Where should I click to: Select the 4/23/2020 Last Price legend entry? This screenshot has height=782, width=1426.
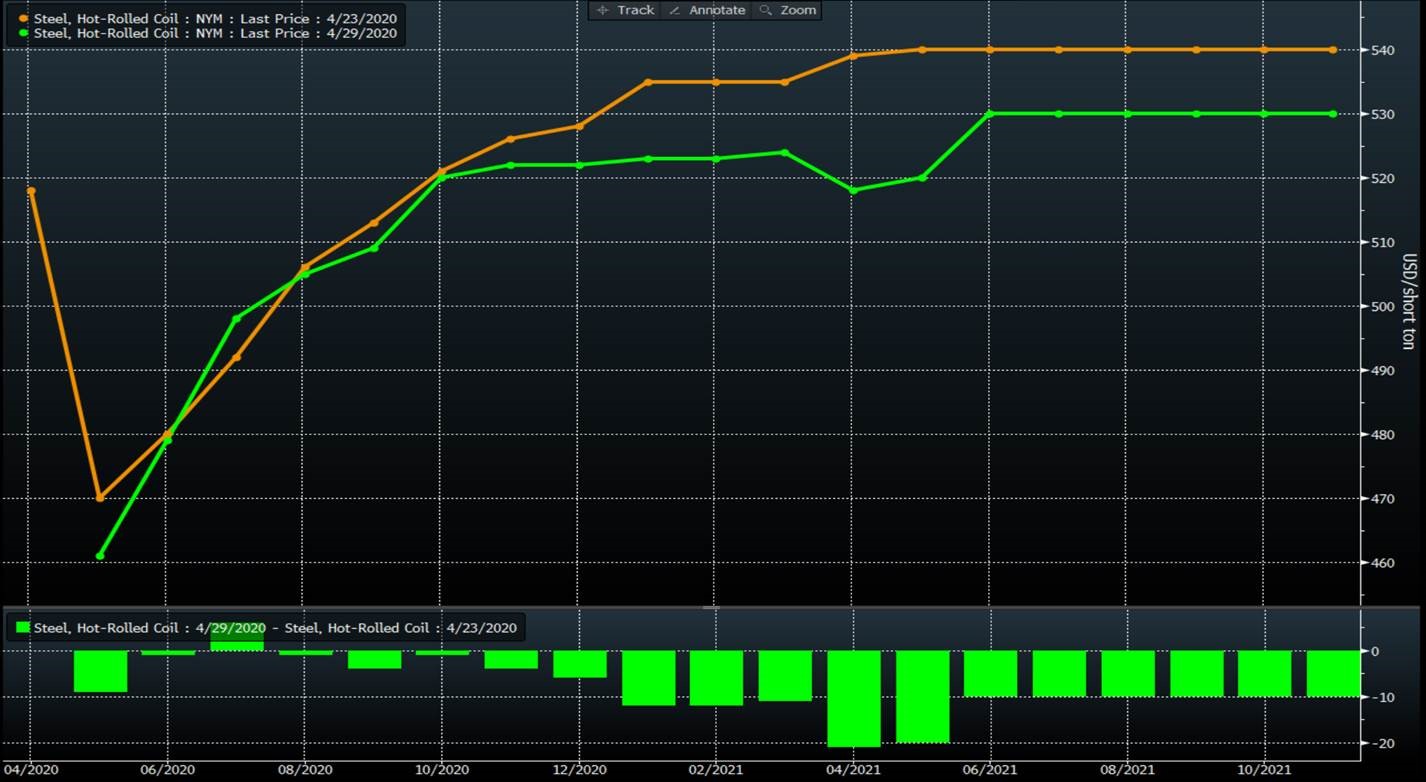[x=215, y=18]
